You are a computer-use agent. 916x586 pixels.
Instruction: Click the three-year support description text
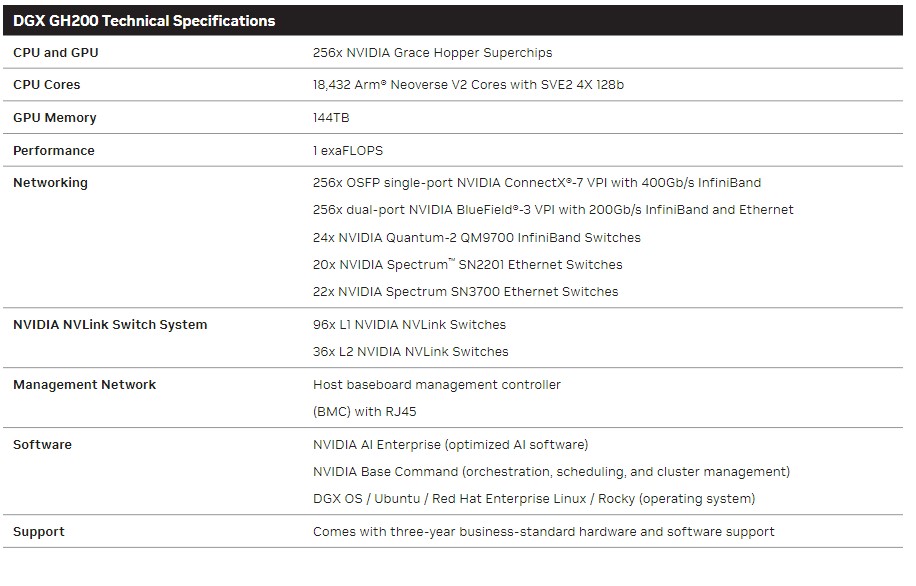pos(543,532)
